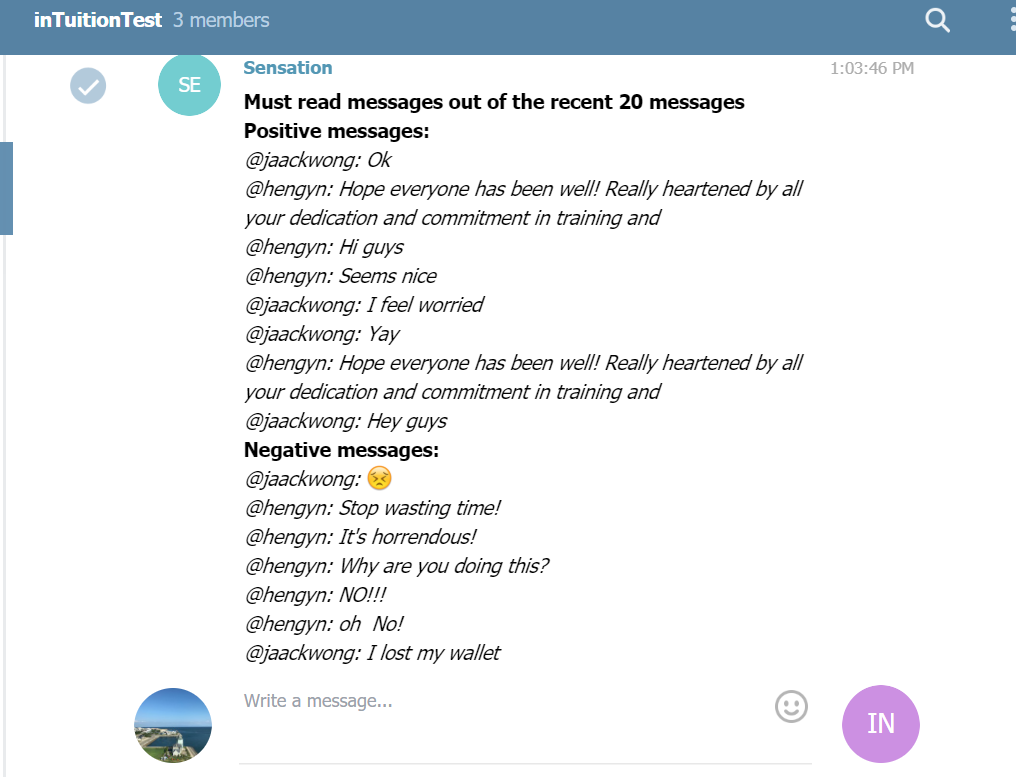The width and height of the screenshot is (1016, 777).
Task: Click the lighthouse profile photo beside composer
Action: (173, 725)
